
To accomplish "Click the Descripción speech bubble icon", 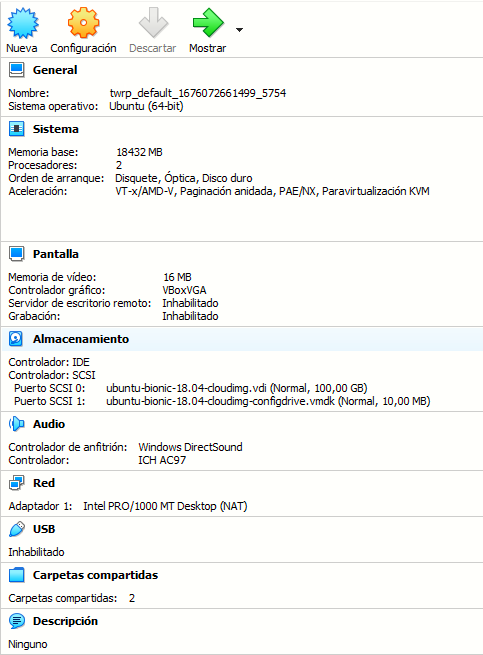I will click(x=17, y=621).
